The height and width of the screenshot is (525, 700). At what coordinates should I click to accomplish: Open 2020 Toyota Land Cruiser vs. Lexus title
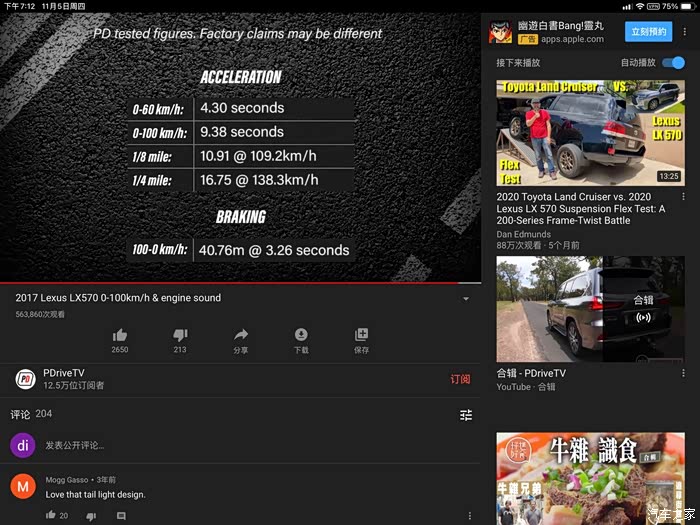point(581,208)
